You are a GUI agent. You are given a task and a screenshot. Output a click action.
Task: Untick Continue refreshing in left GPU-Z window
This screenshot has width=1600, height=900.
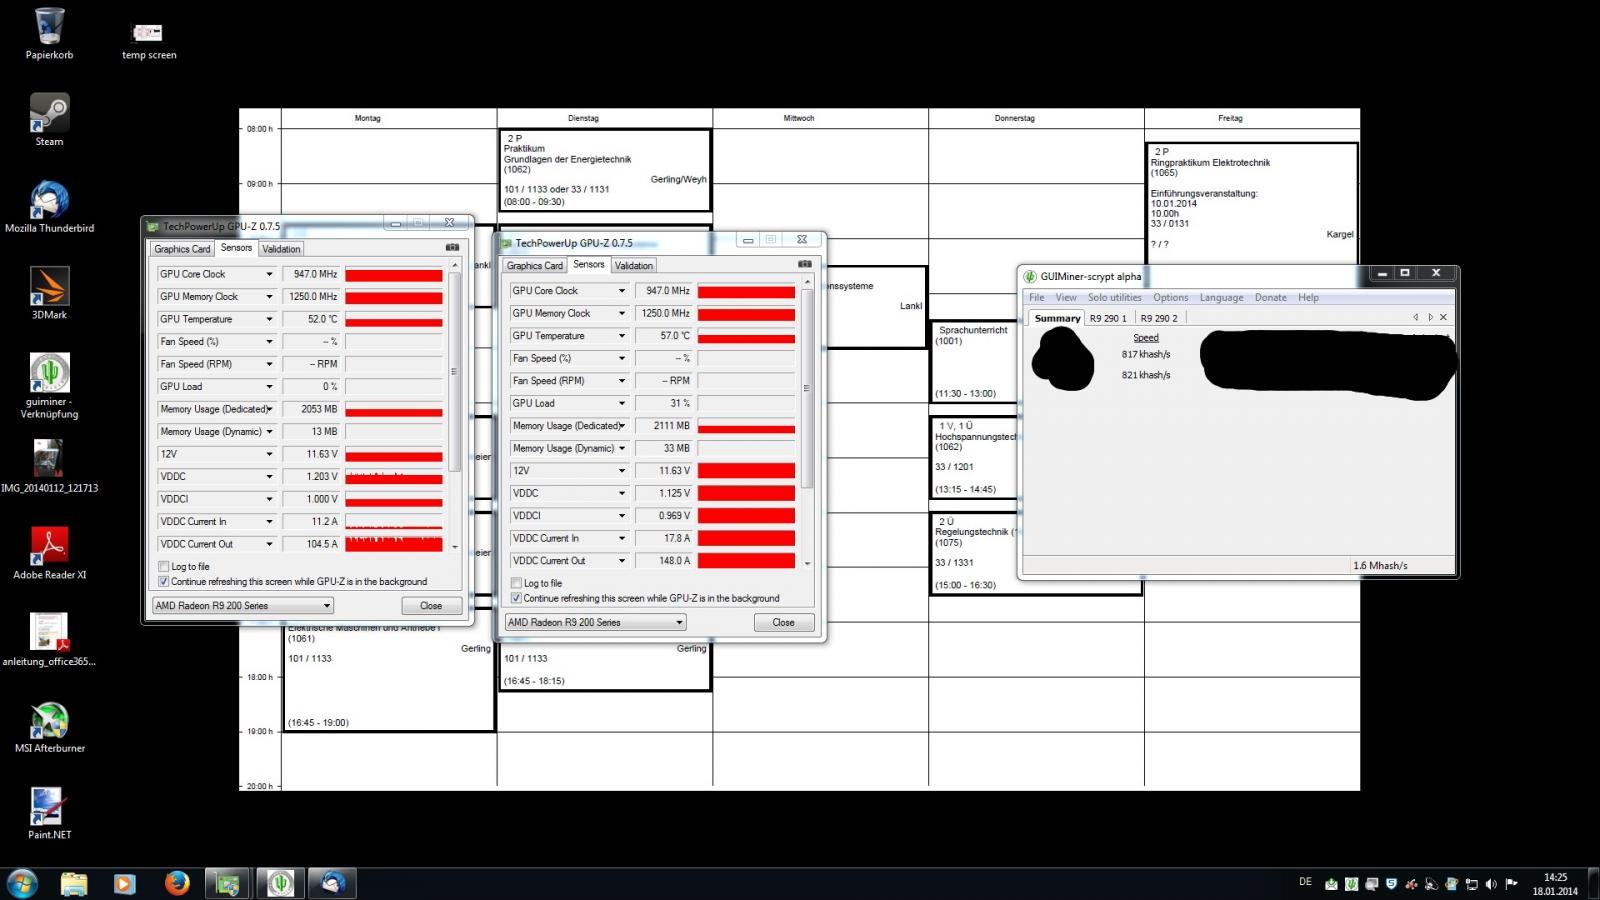(164, 581)
